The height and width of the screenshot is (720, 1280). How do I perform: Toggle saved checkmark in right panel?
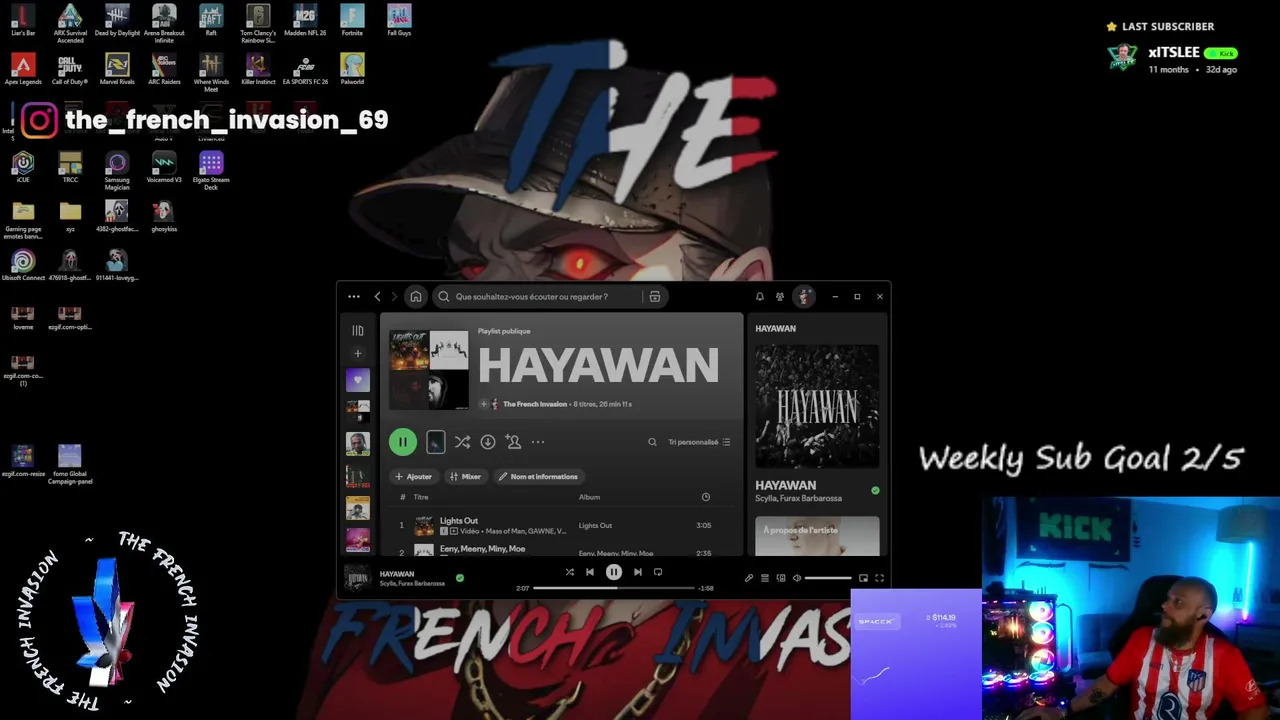coord(875,491)
